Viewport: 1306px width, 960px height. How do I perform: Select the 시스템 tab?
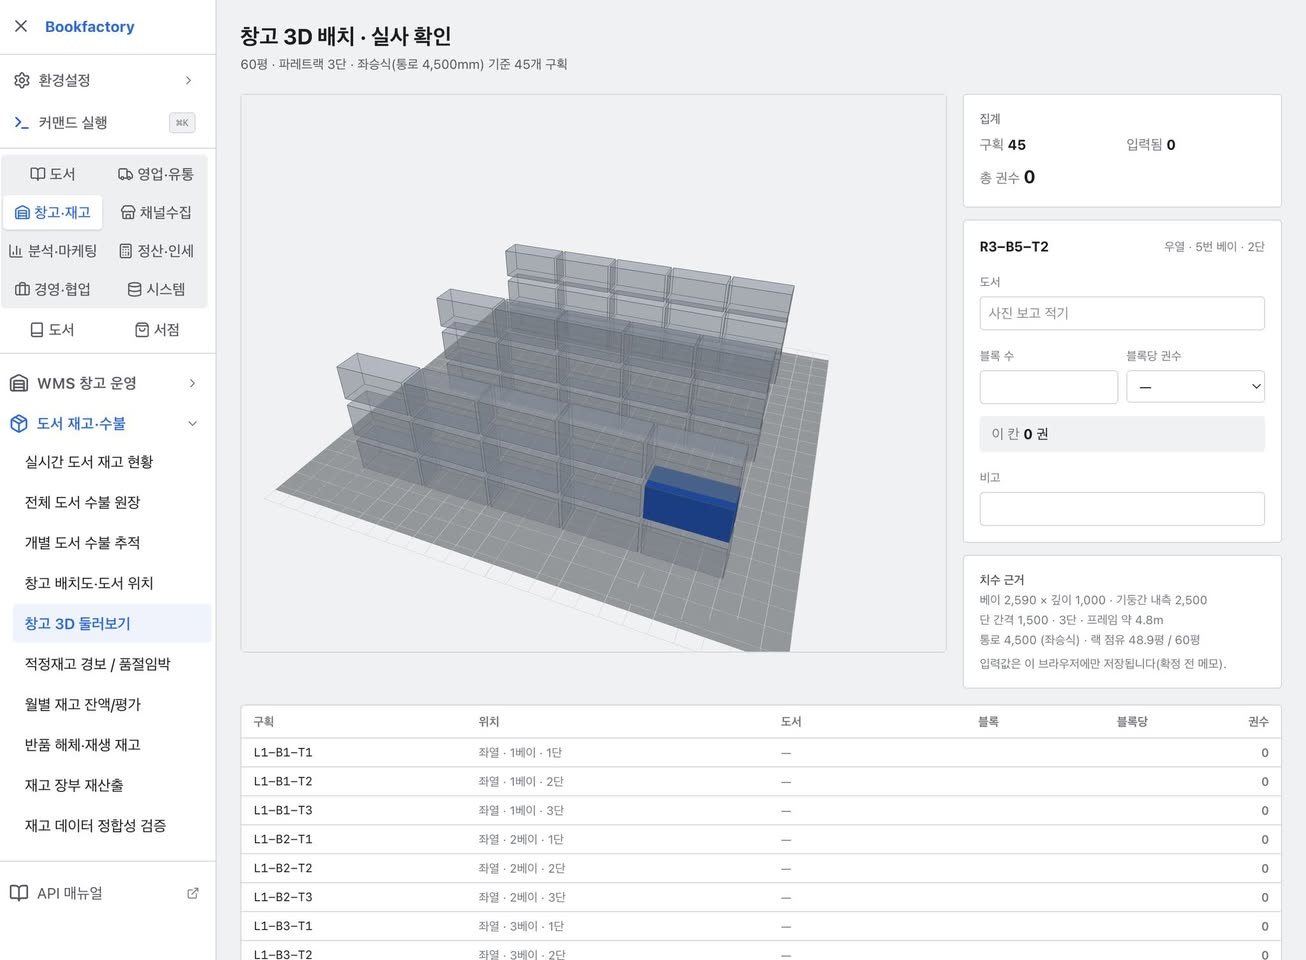(156, 289)
